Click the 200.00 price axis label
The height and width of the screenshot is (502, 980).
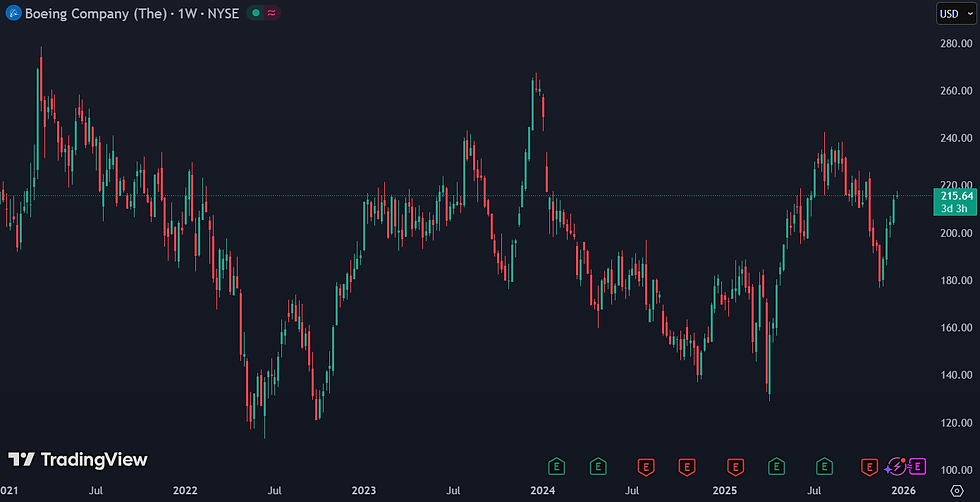pos(957,233)
